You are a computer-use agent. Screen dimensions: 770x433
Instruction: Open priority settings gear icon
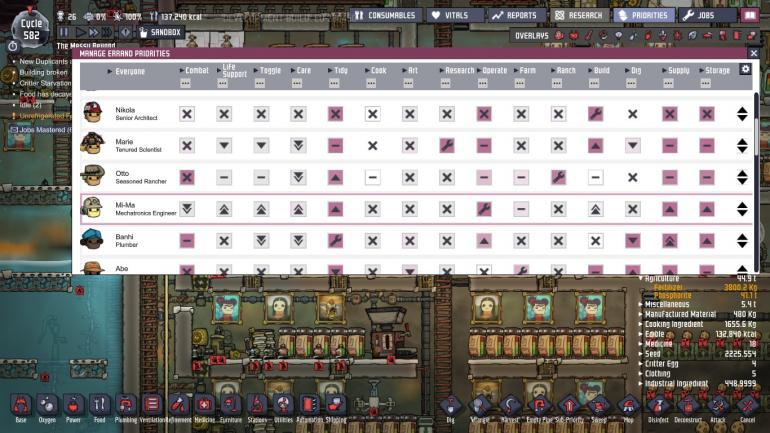click(745, 69)
